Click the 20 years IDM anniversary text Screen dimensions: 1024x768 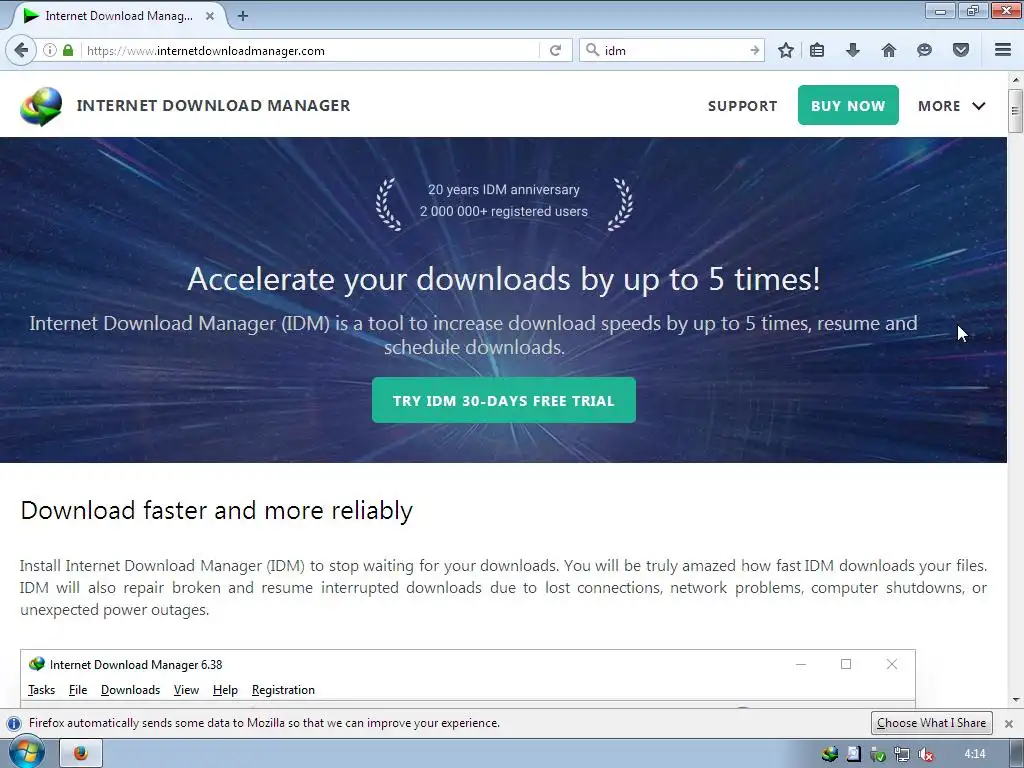[504, 189]
